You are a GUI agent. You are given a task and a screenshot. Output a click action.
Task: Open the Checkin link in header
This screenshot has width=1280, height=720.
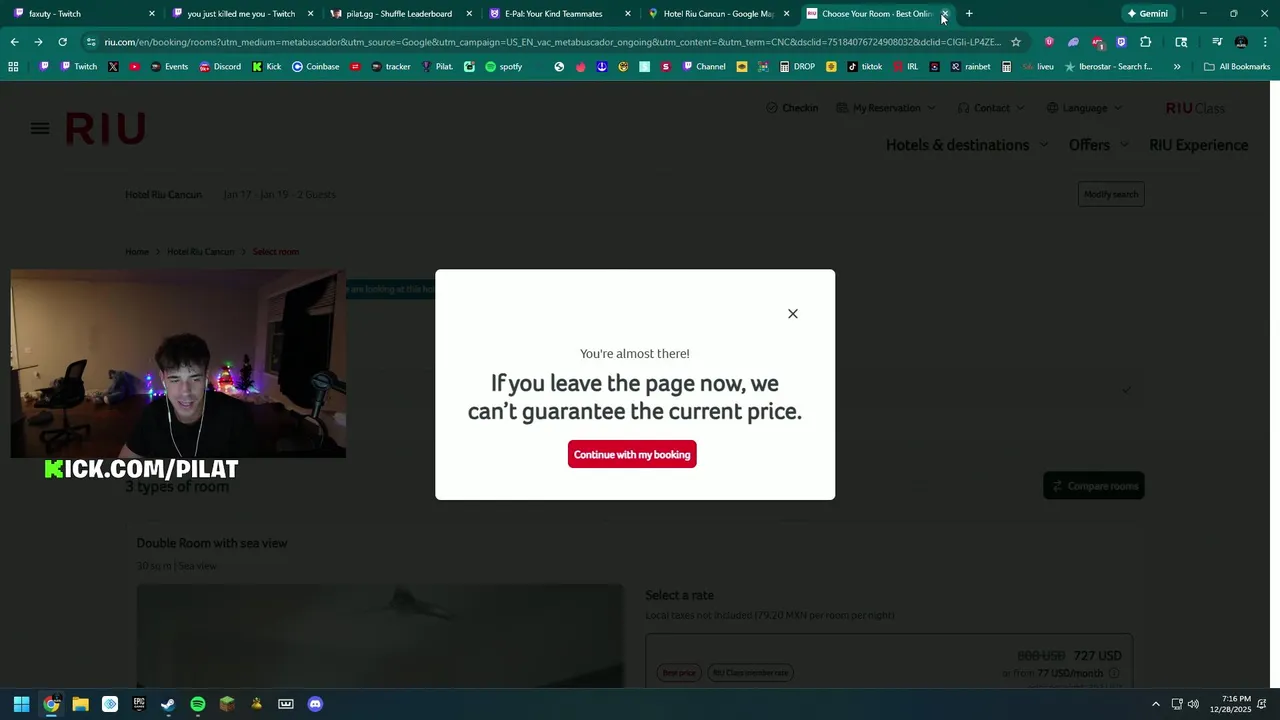pos(792,108)
